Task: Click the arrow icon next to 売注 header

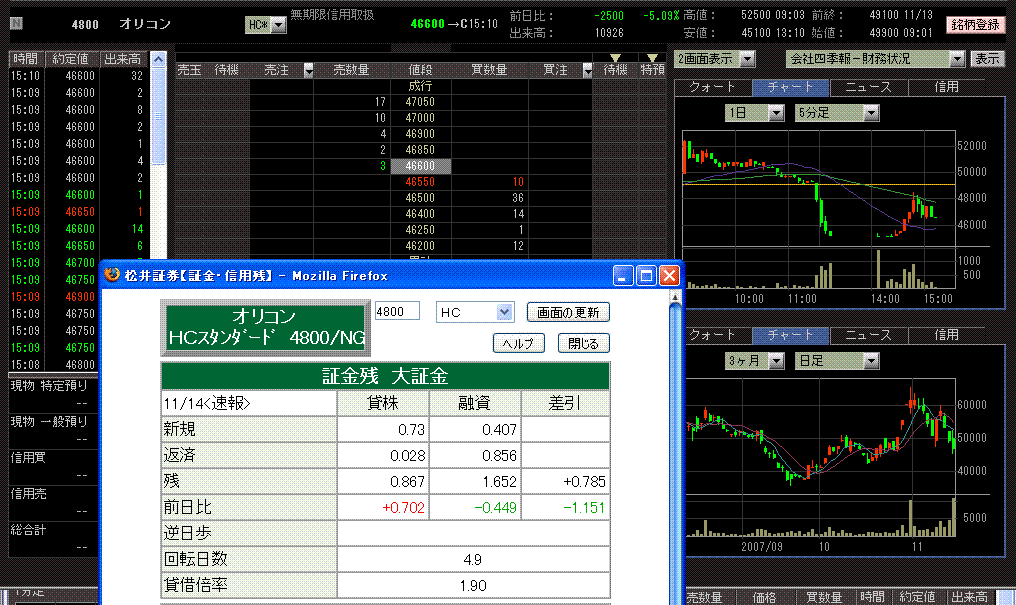Action: click(x=308, y=71)
